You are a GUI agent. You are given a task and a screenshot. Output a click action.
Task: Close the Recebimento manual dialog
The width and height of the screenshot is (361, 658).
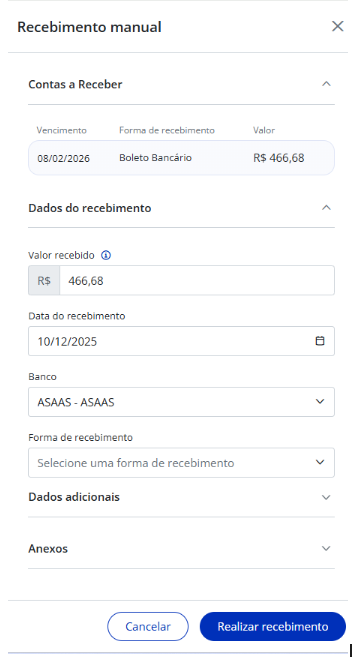(x=337, y=26)
